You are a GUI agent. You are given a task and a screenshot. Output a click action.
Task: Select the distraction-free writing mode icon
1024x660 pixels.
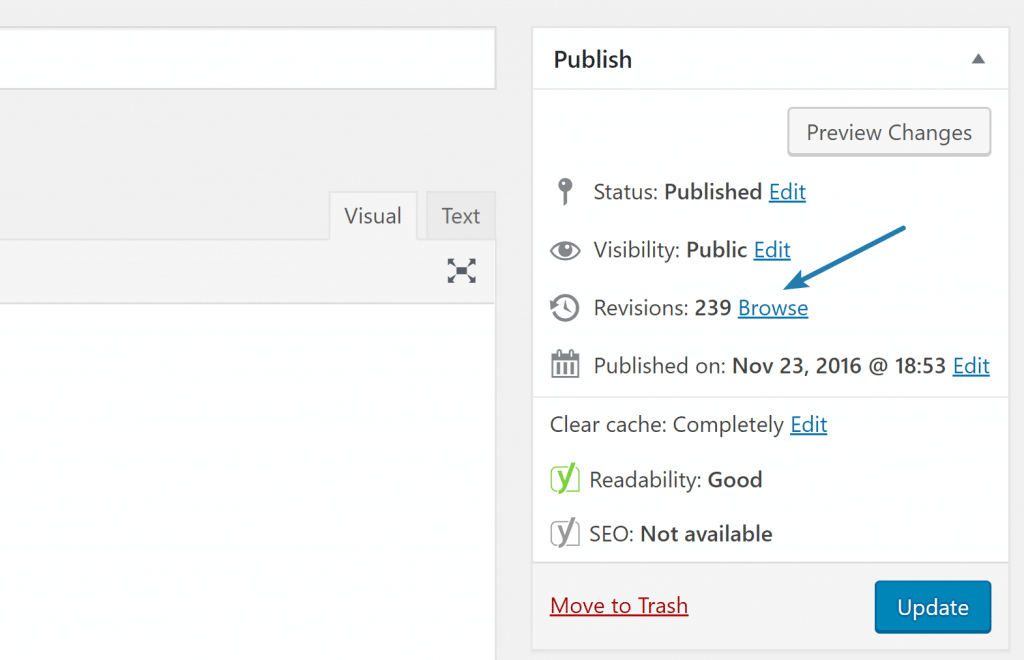coord(461,271)
